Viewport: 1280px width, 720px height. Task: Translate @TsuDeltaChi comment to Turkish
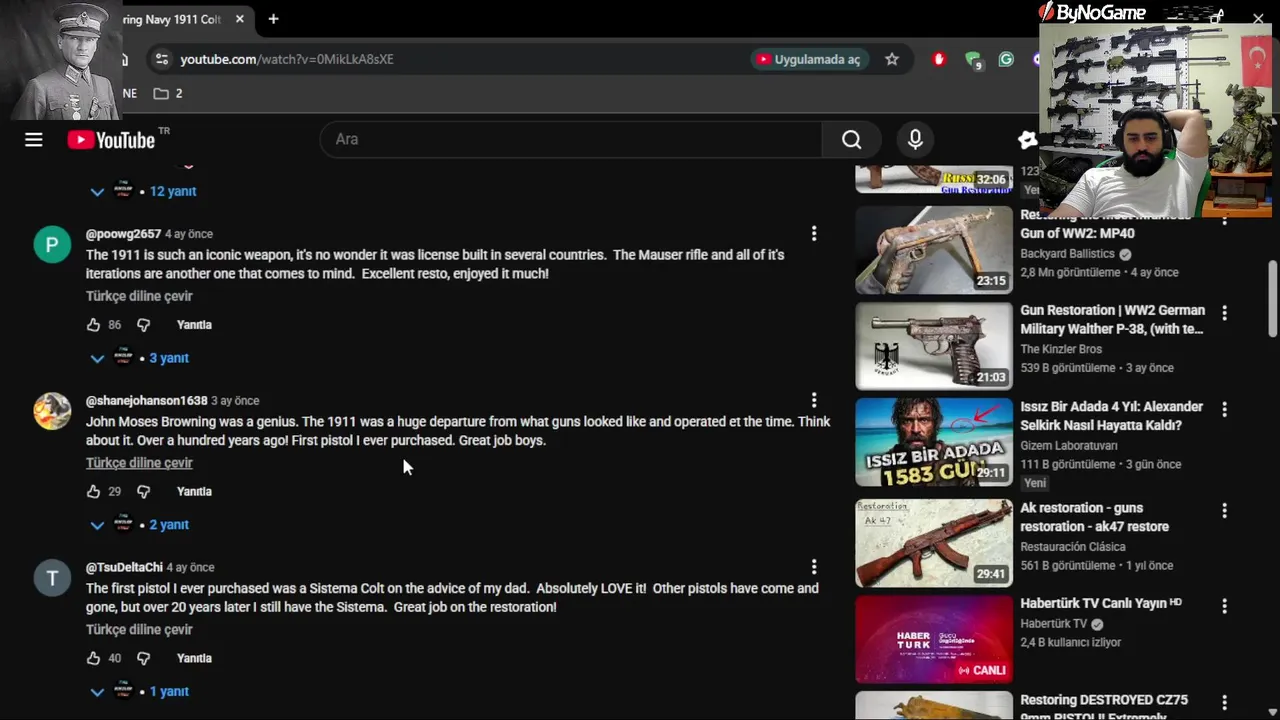(x=139, y=630)
